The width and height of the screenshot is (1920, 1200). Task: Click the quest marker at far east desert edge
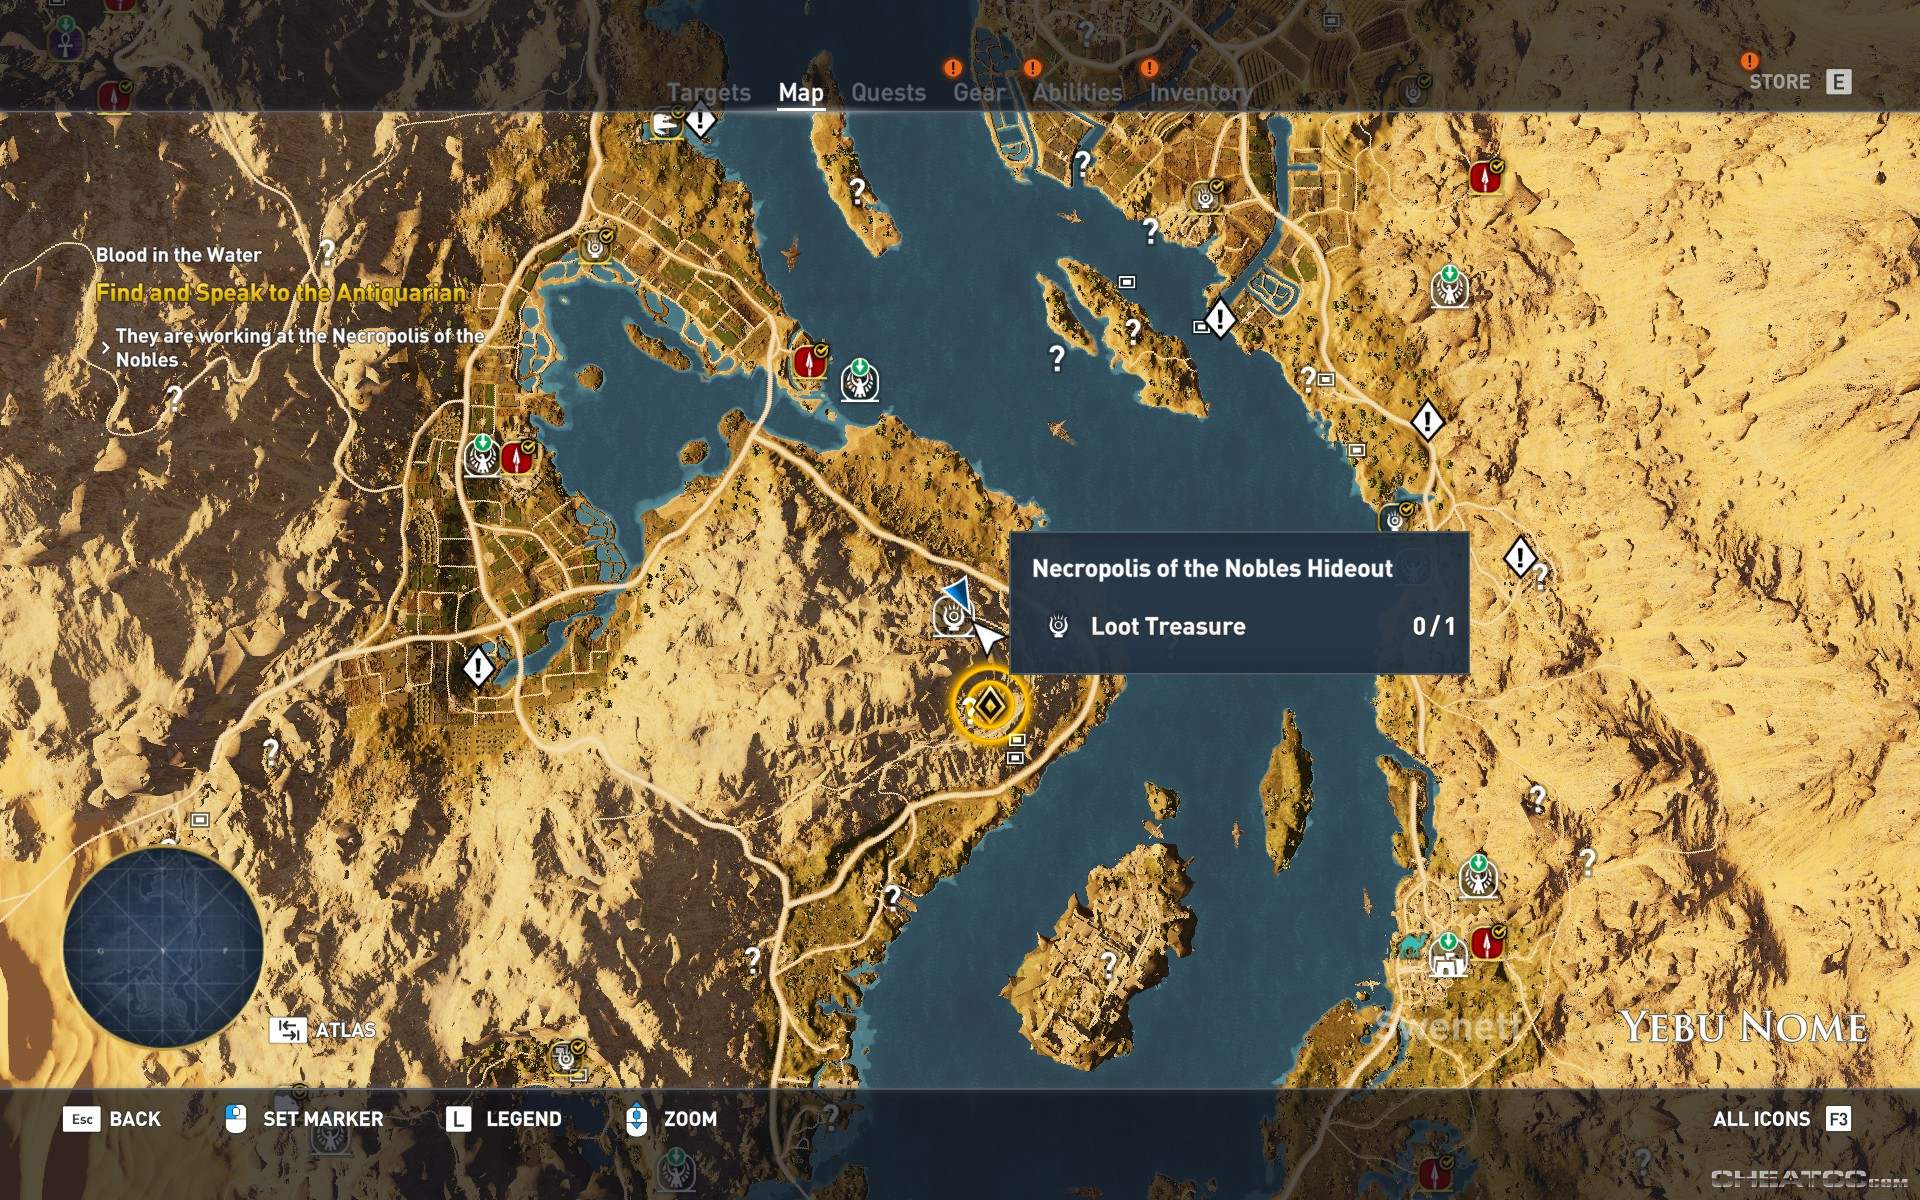[1520, 556]
